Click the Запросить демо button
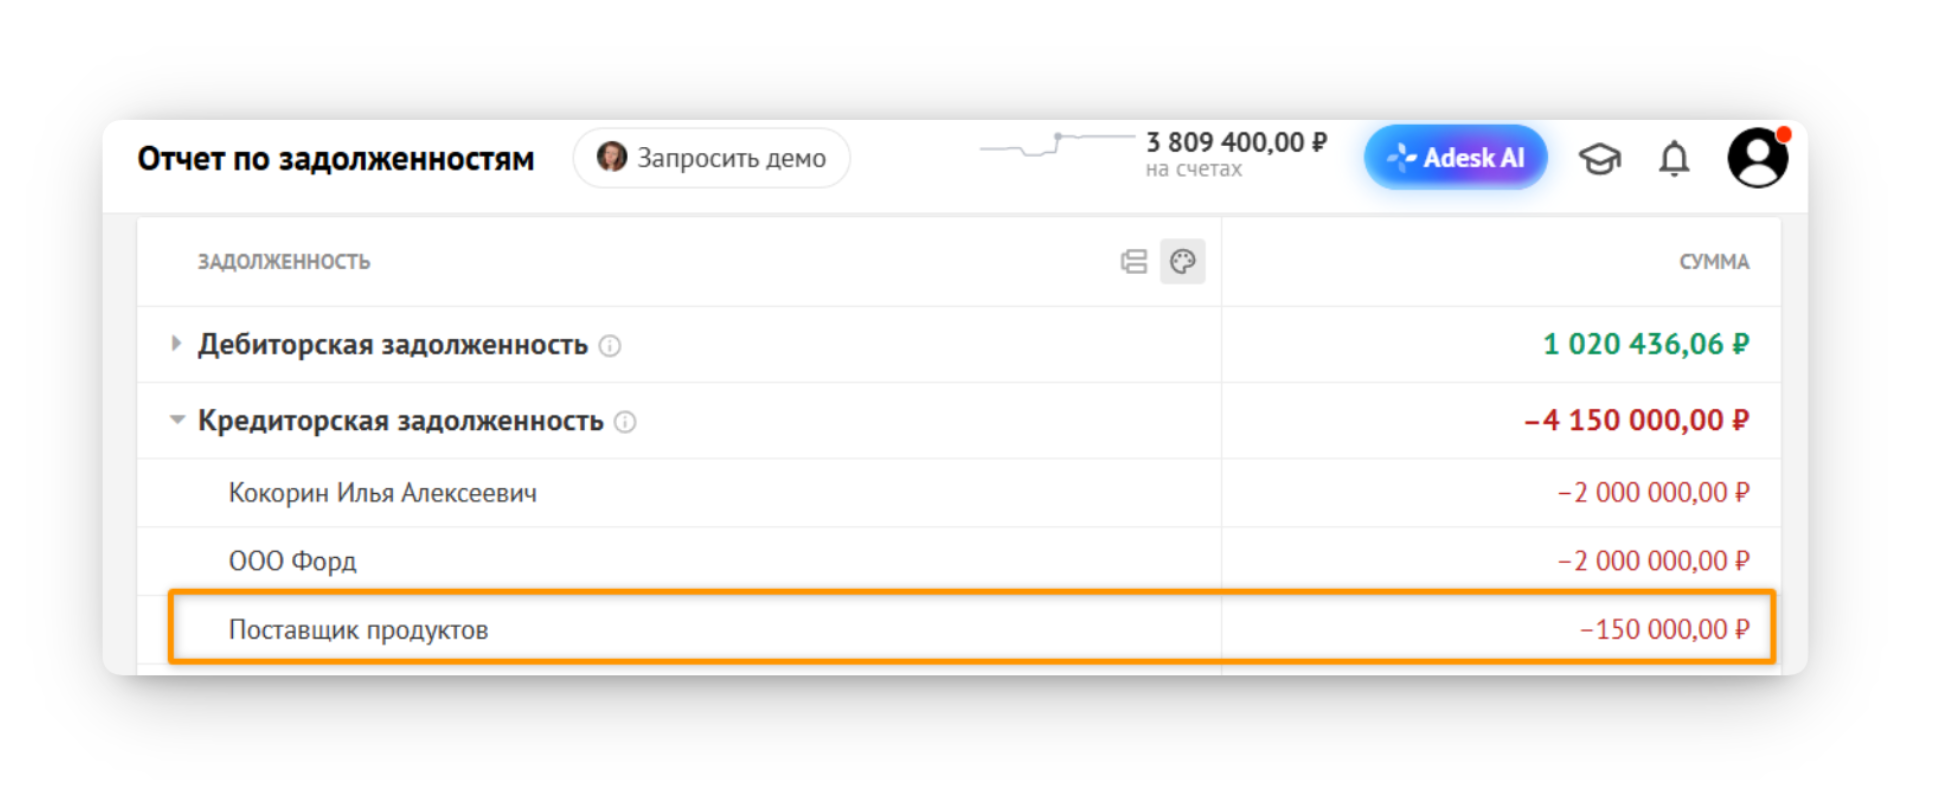Screen dimensions: 1940x794 pyautogui.click(x=711, y=158)
